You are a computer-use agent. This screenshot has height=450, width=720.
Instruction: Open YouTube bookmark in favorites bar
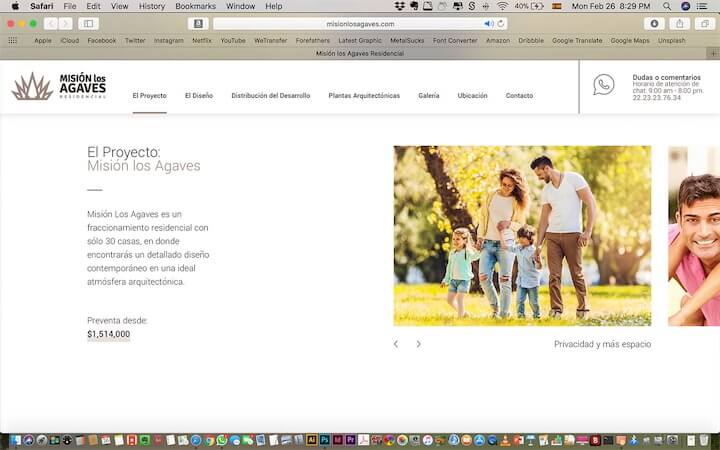coord(233,40)
